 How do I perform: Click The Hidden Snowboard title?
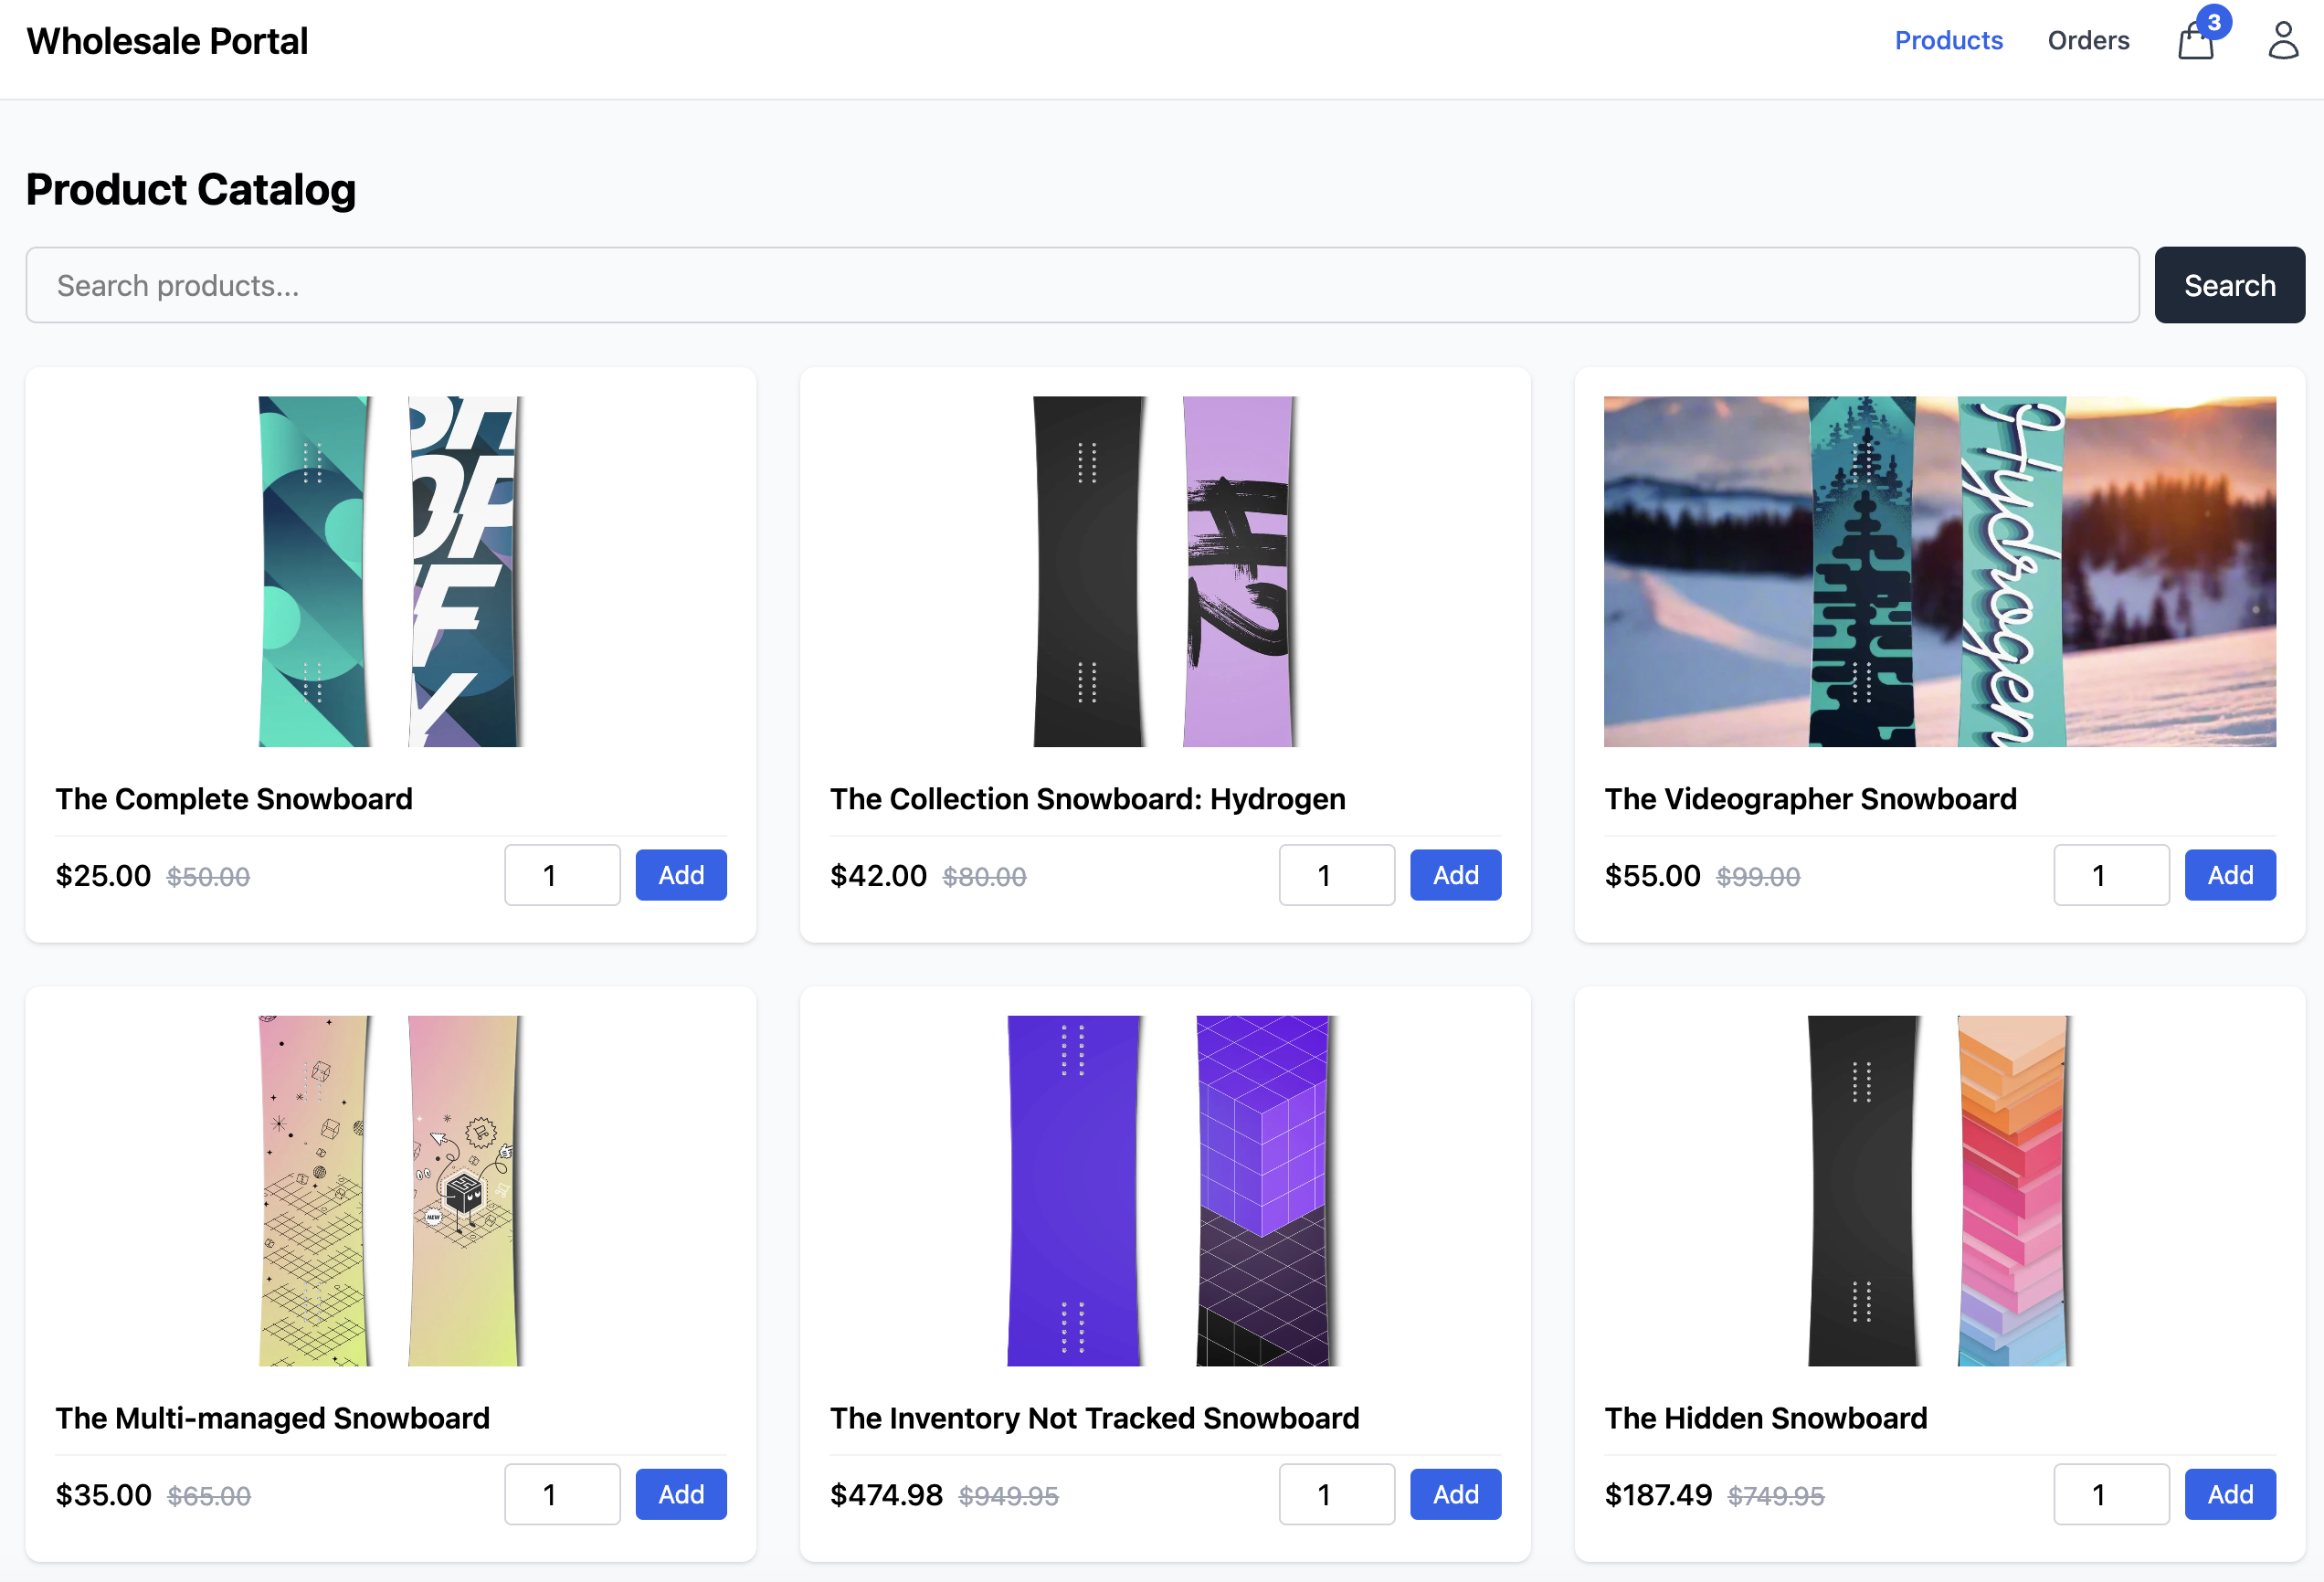1766,1418
